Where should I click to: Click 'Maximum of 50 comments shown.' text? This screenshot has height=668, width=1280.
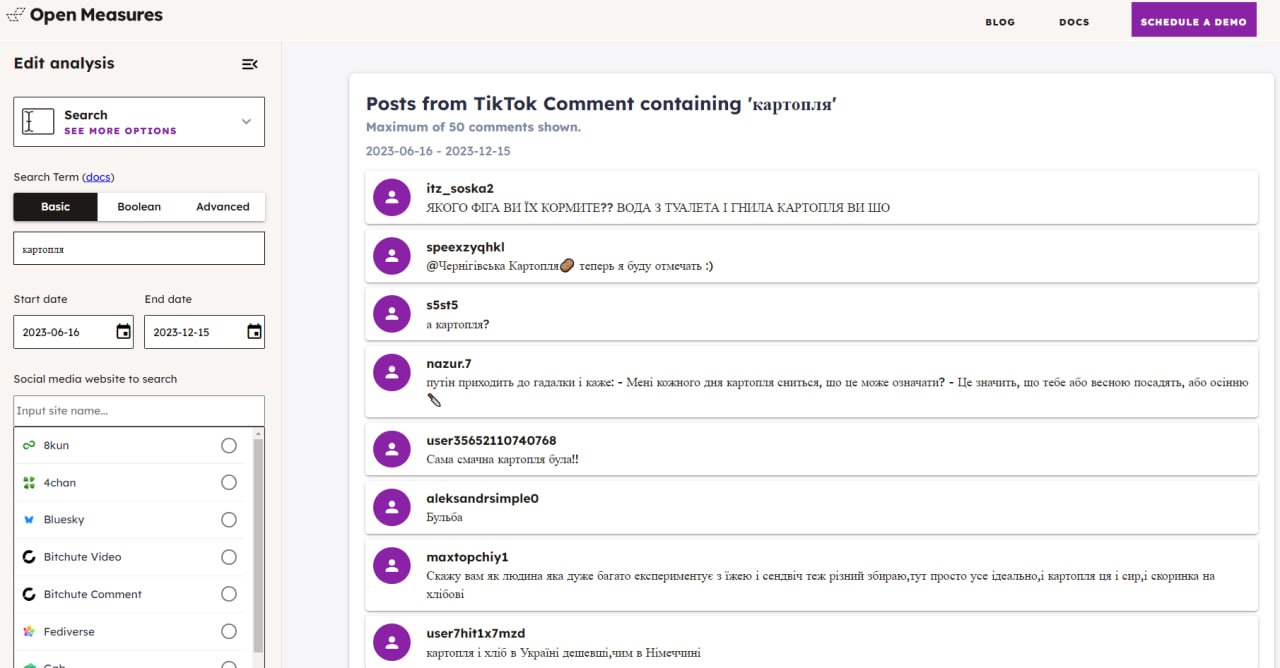[x=473, y=127]
